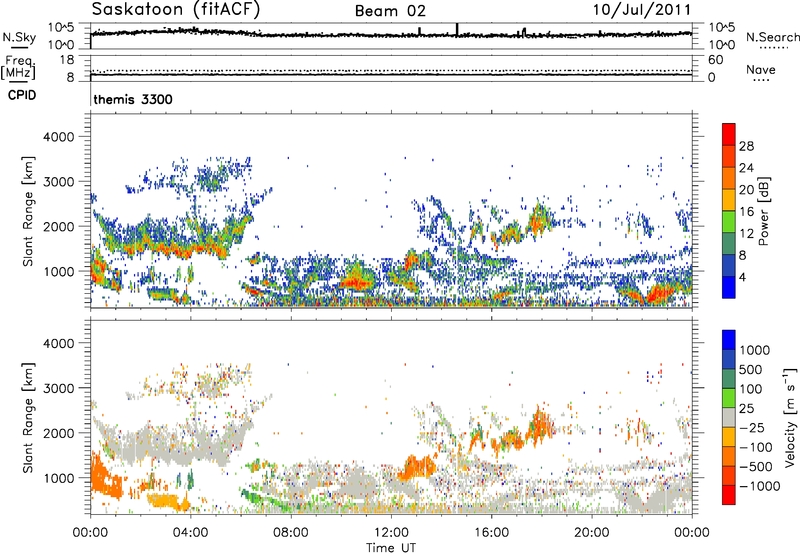Click the '−100' label on the Velocity bar
The image size is (800, 554).
(x=755, y=447)
